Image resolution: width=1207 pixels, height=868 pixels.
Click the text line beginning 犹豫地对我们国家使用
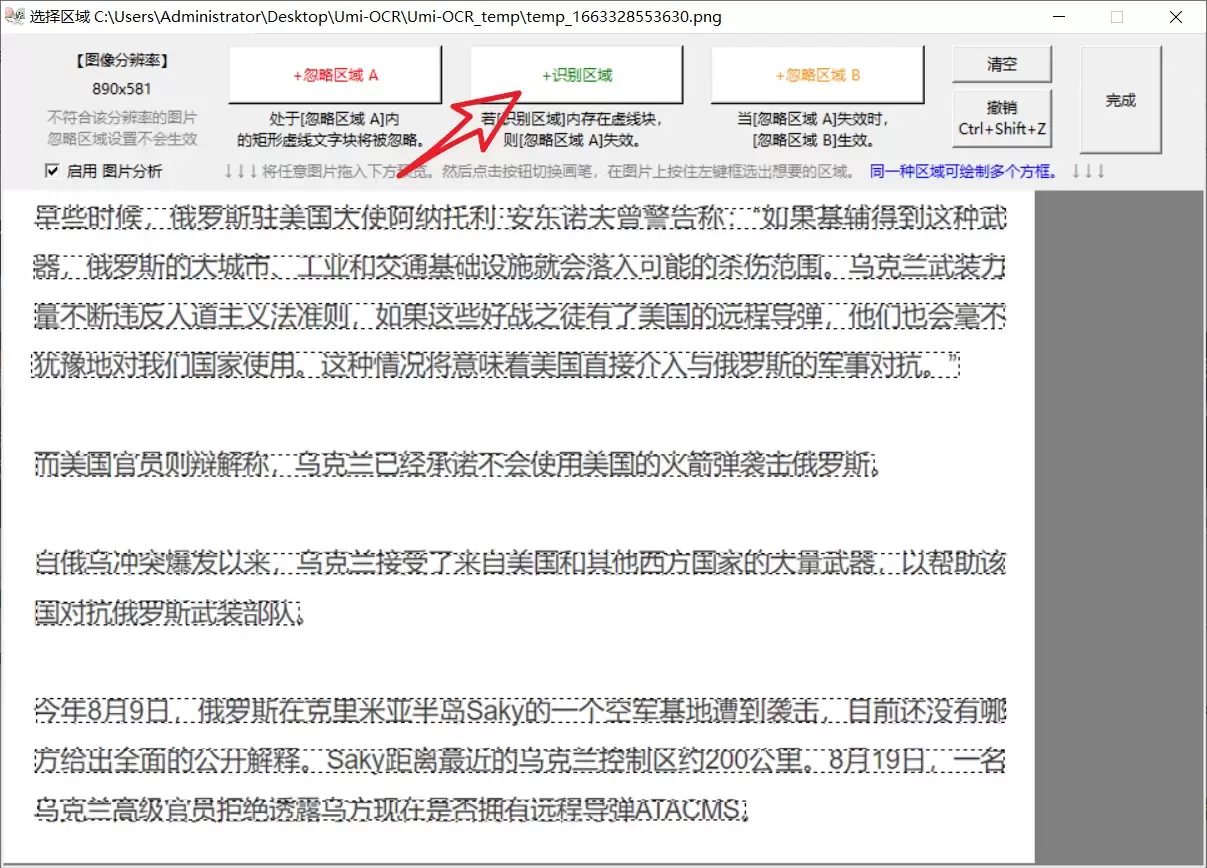click(496, 365)
